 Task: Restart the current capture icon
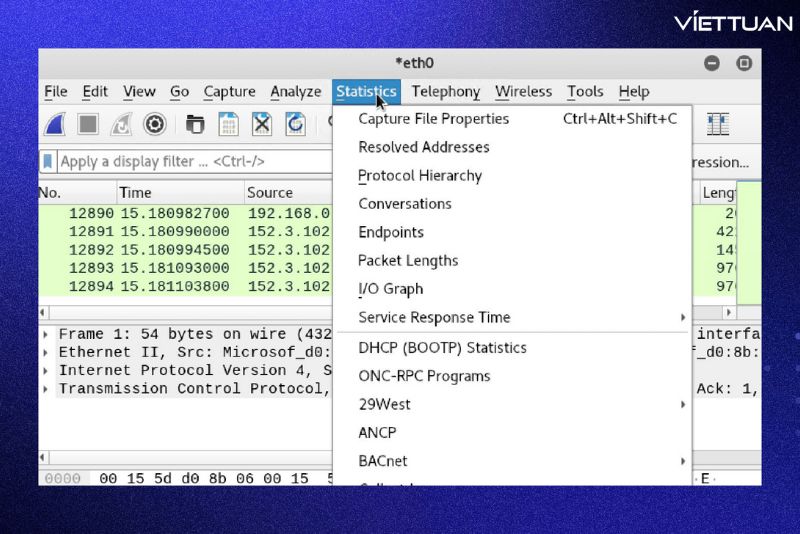click(x=121, y=124)
